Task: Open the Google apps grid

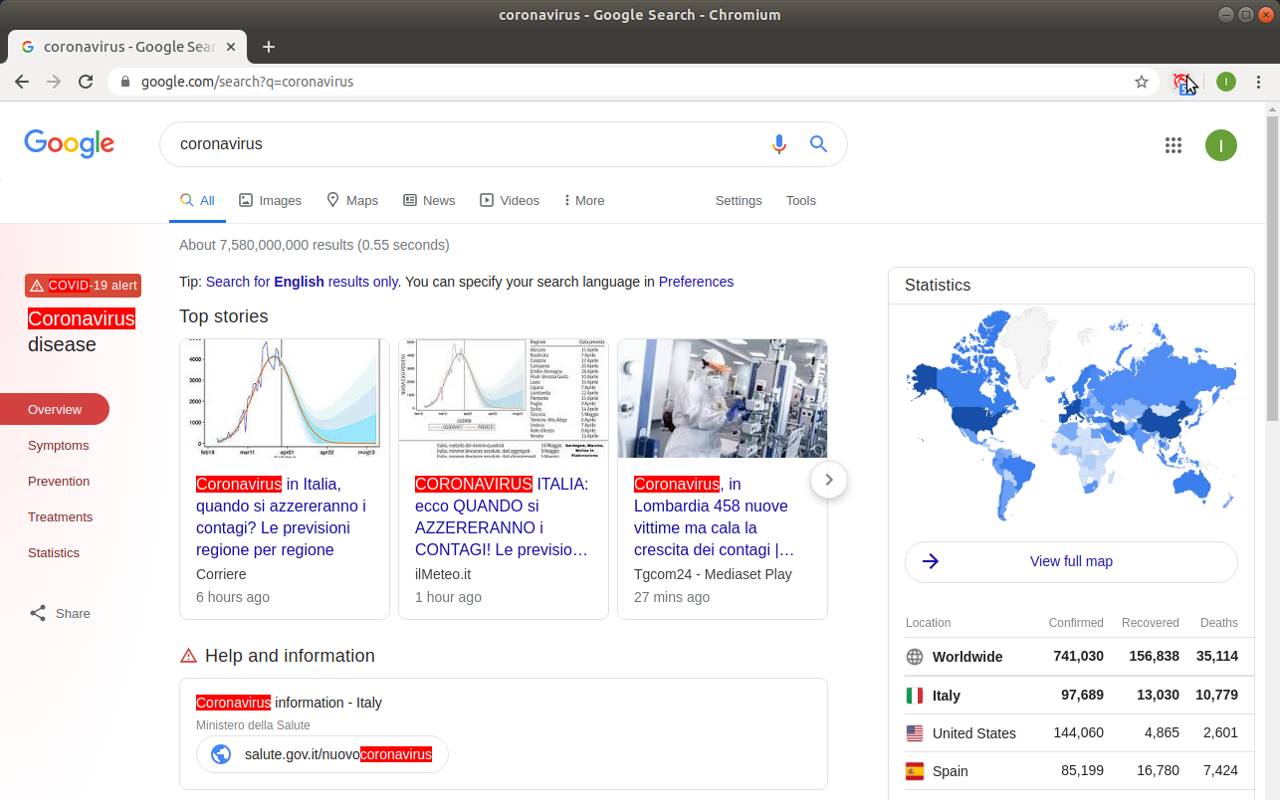Action: click(x=1173, y=145)
